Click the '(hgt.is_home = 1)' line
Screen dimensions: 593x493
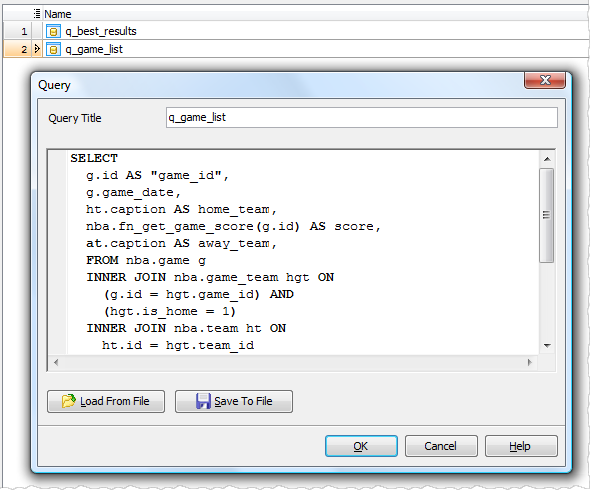pos(169,312)
